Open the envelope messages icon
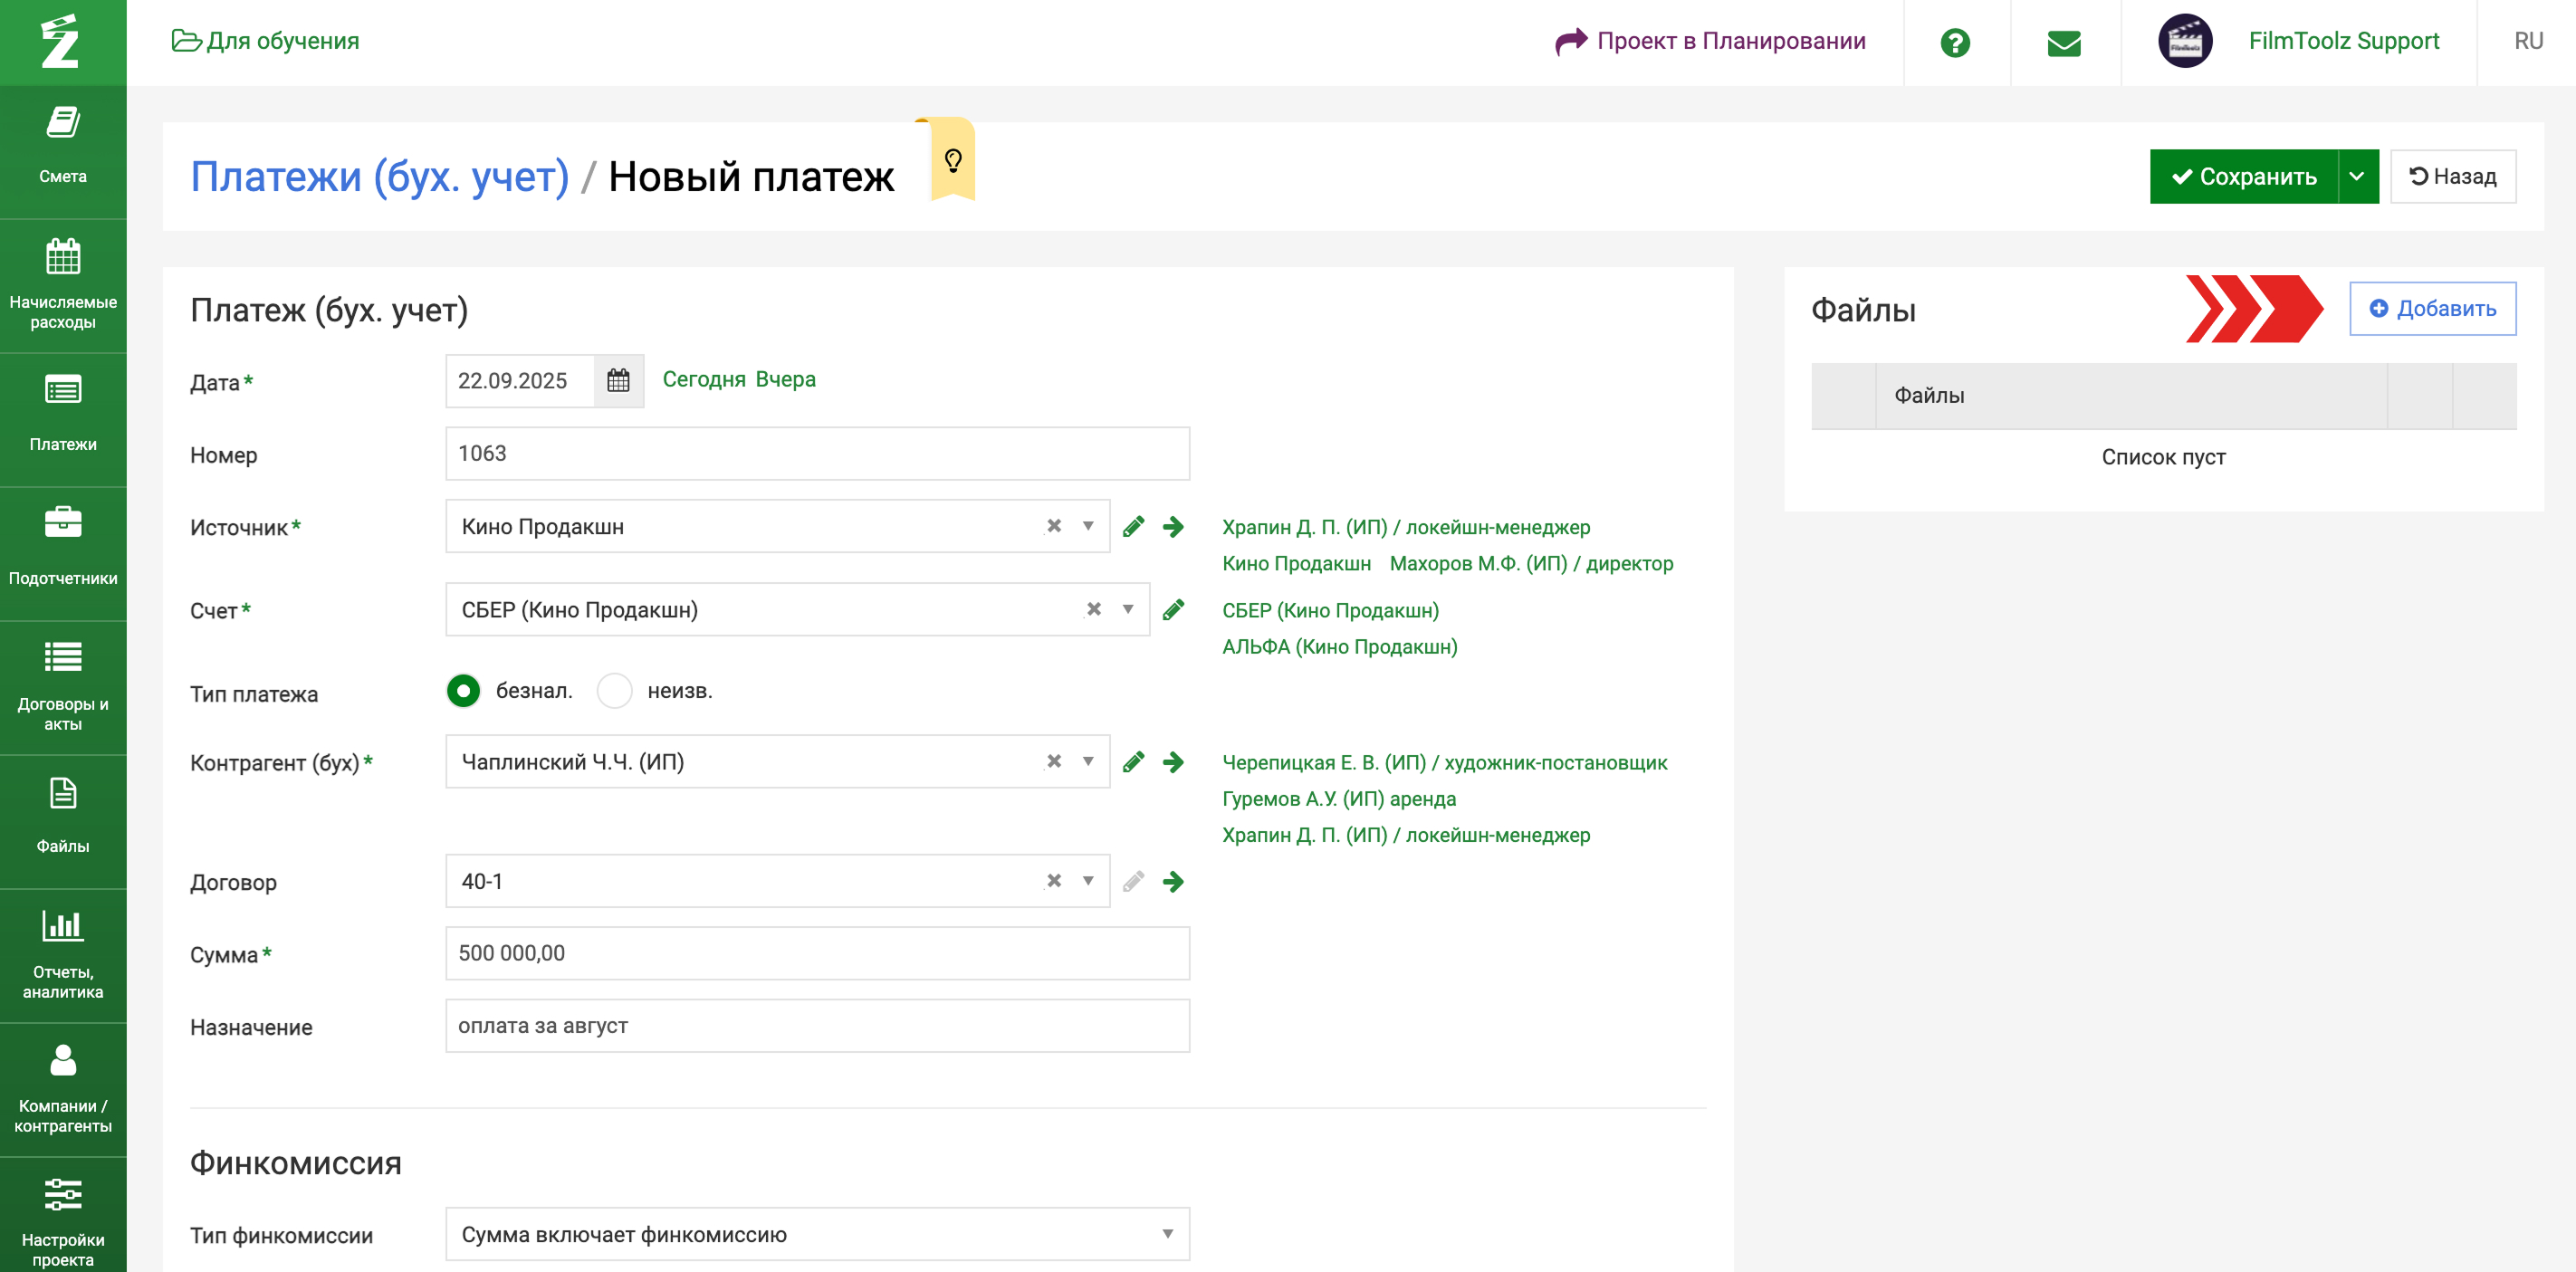 tap(2064, 42)
